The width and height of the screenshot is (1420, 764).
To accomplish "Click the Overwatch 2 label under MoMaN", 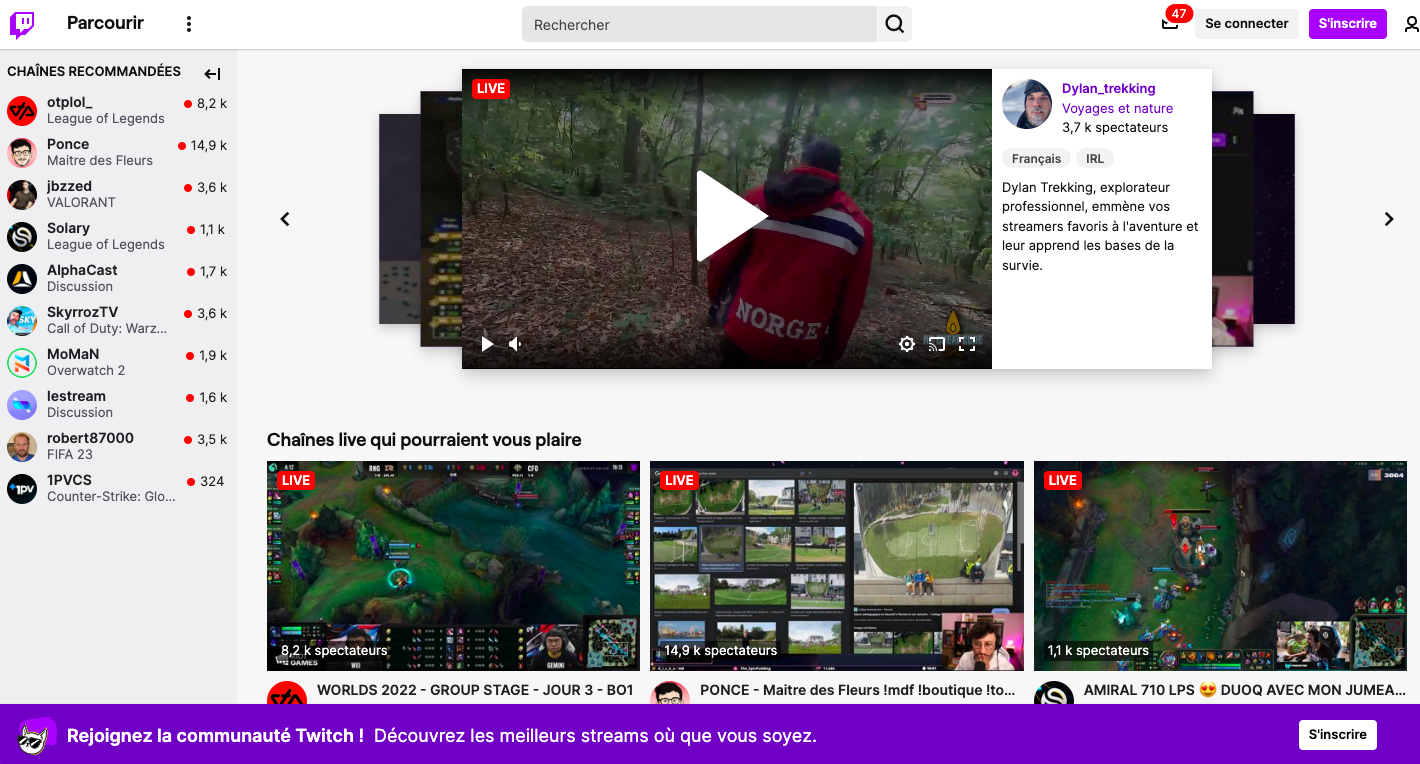I will (x=86, y=370).
